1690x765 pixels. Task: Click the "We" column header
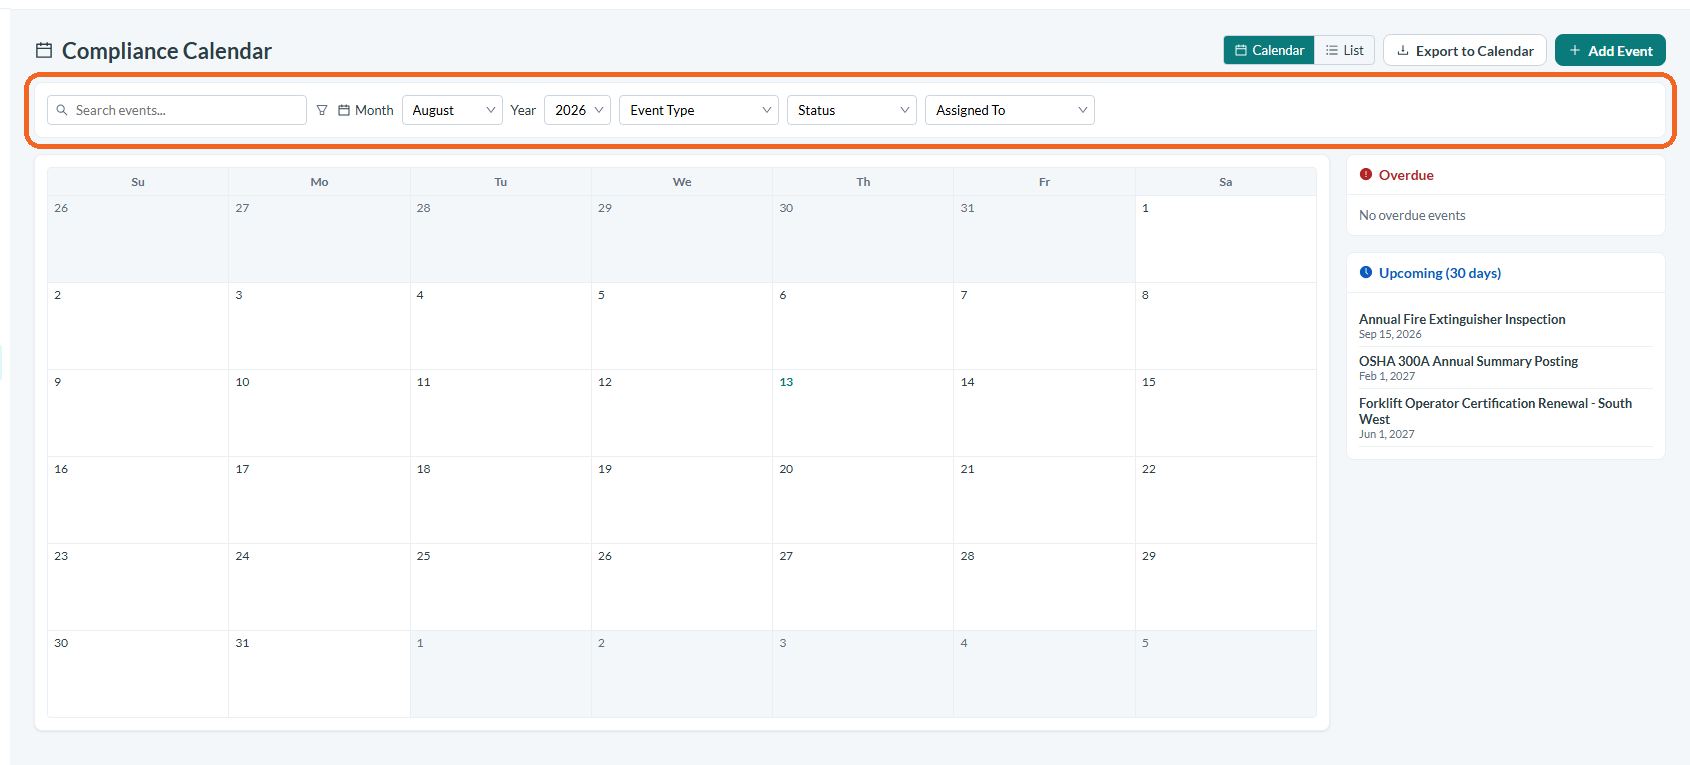coord(682,182)
